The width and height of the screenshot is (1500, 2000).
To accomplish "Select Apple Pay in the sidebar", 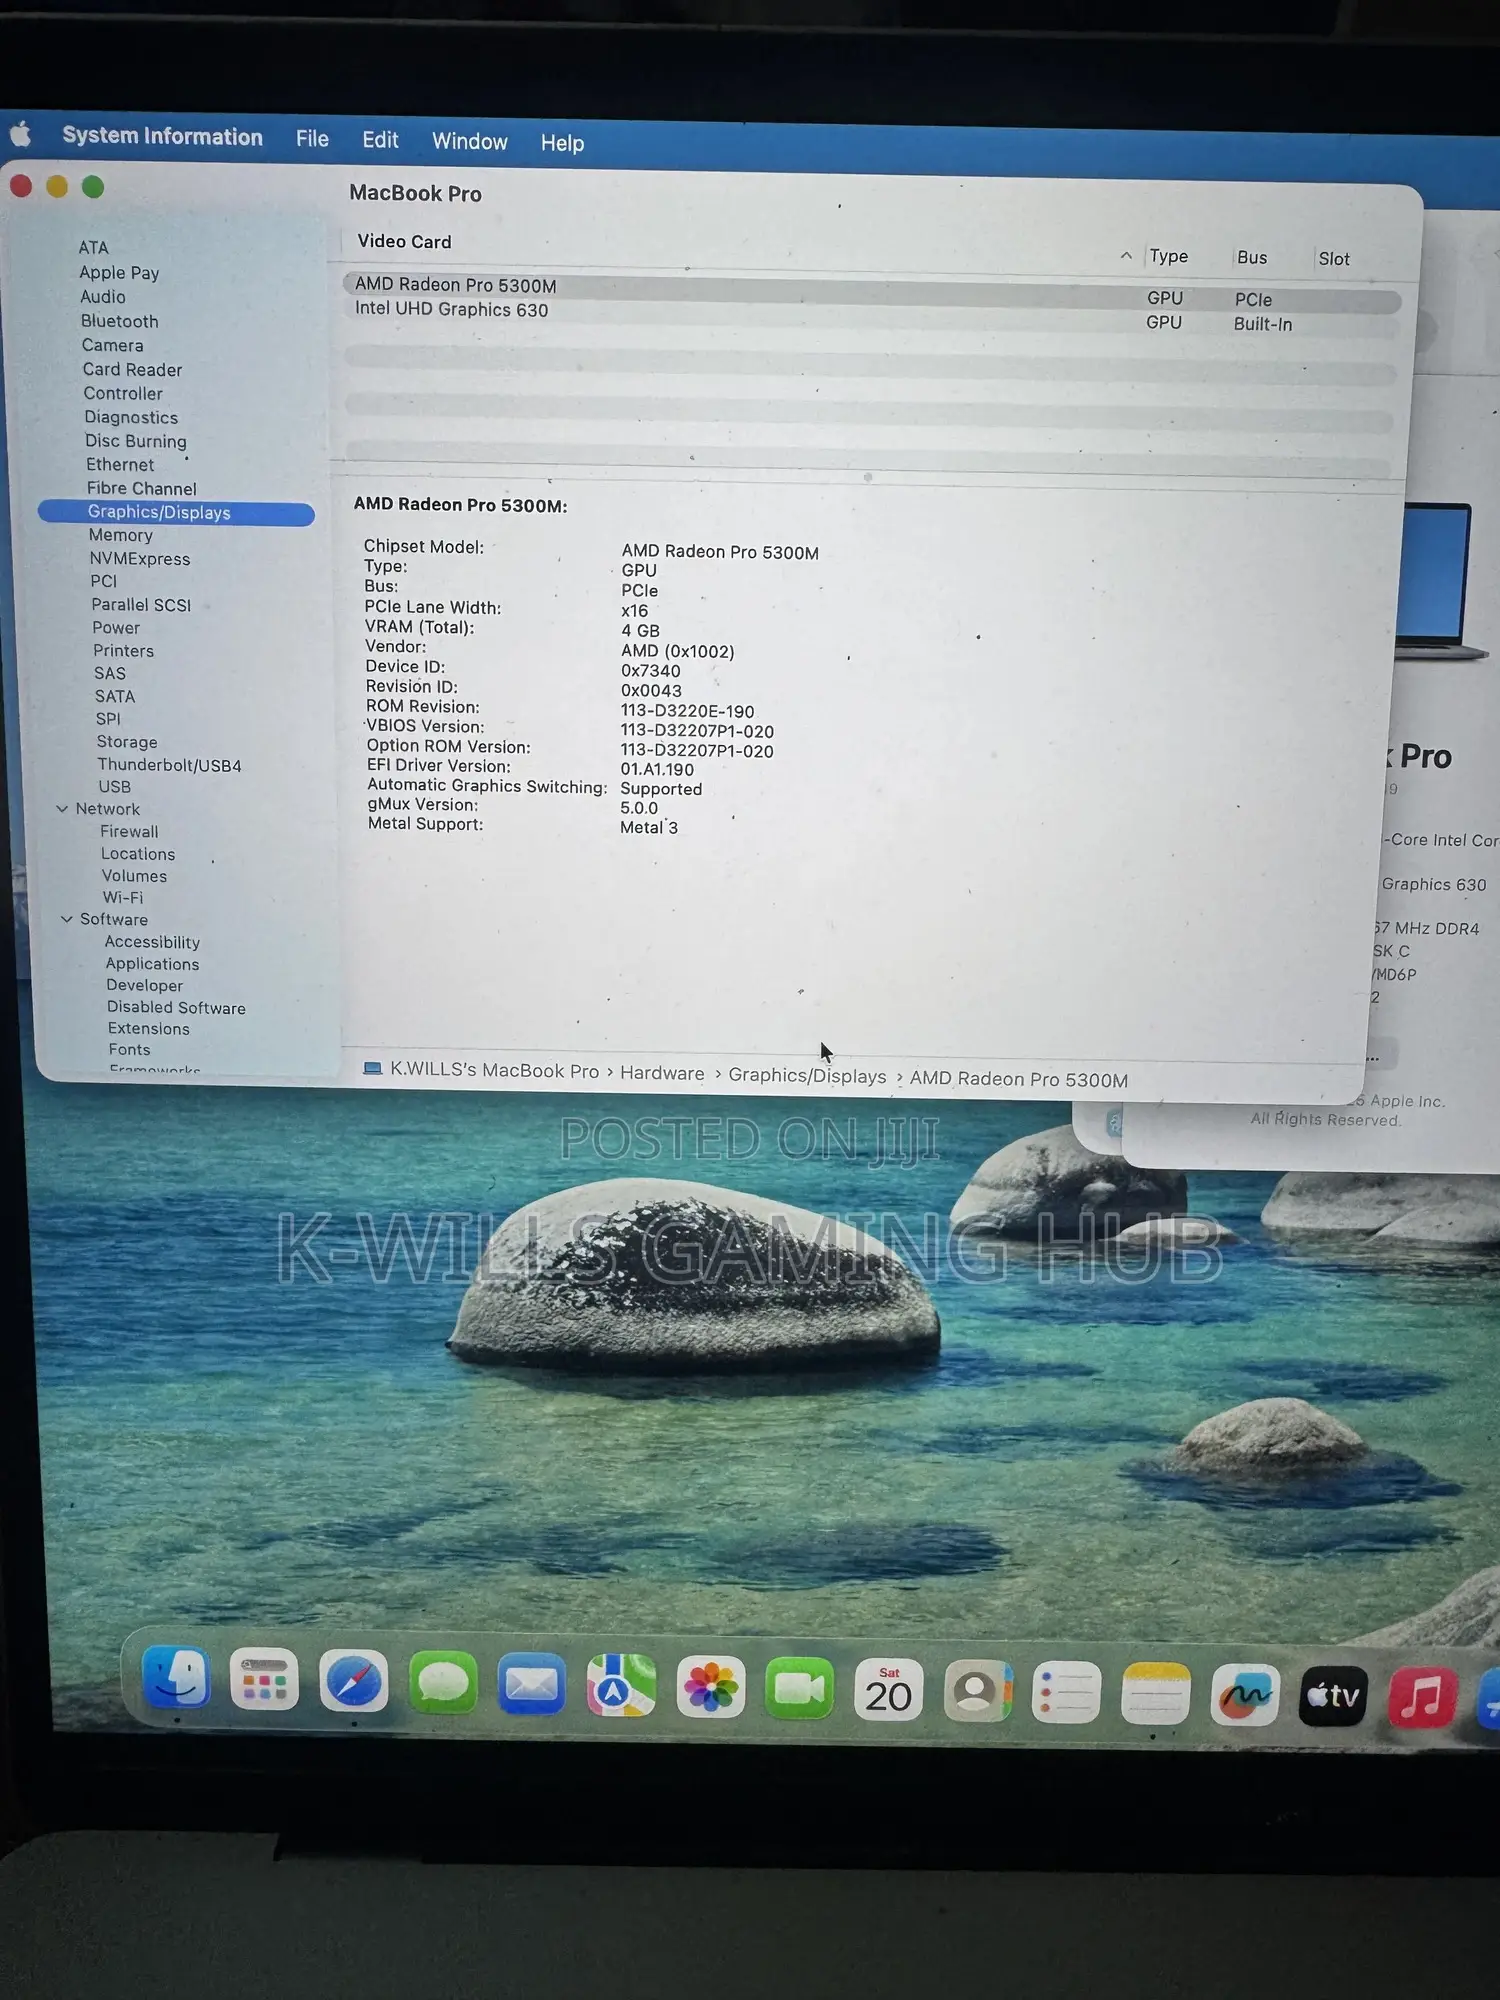I will (119, 272).
